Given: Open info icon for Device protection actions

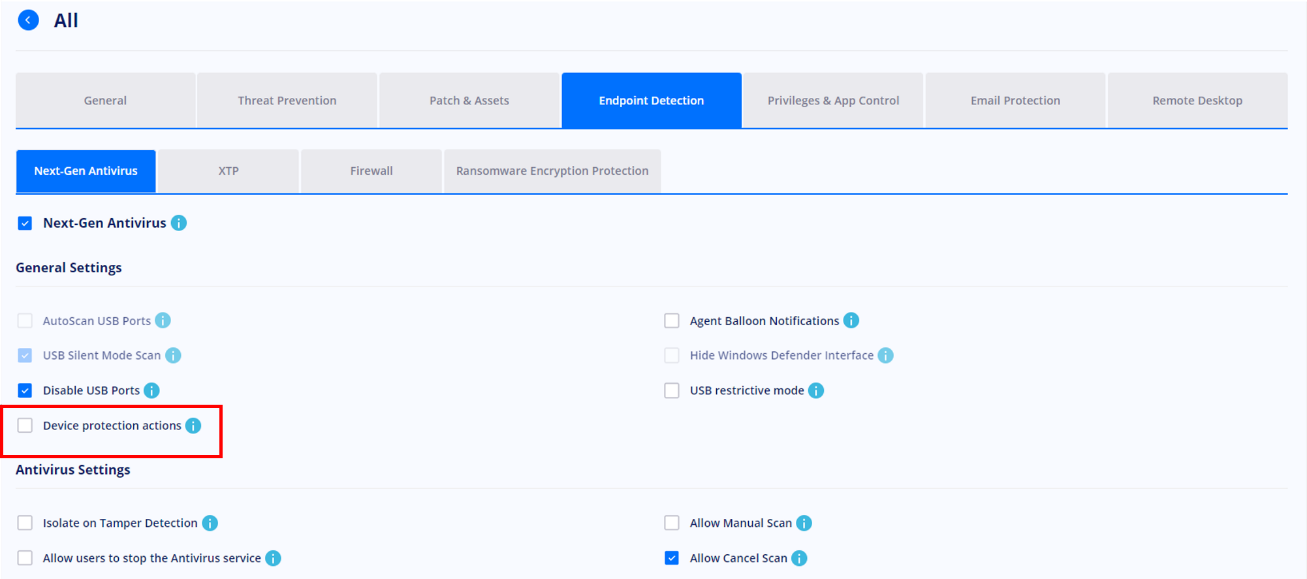Looking at the screenshot, I should (193, 426).
